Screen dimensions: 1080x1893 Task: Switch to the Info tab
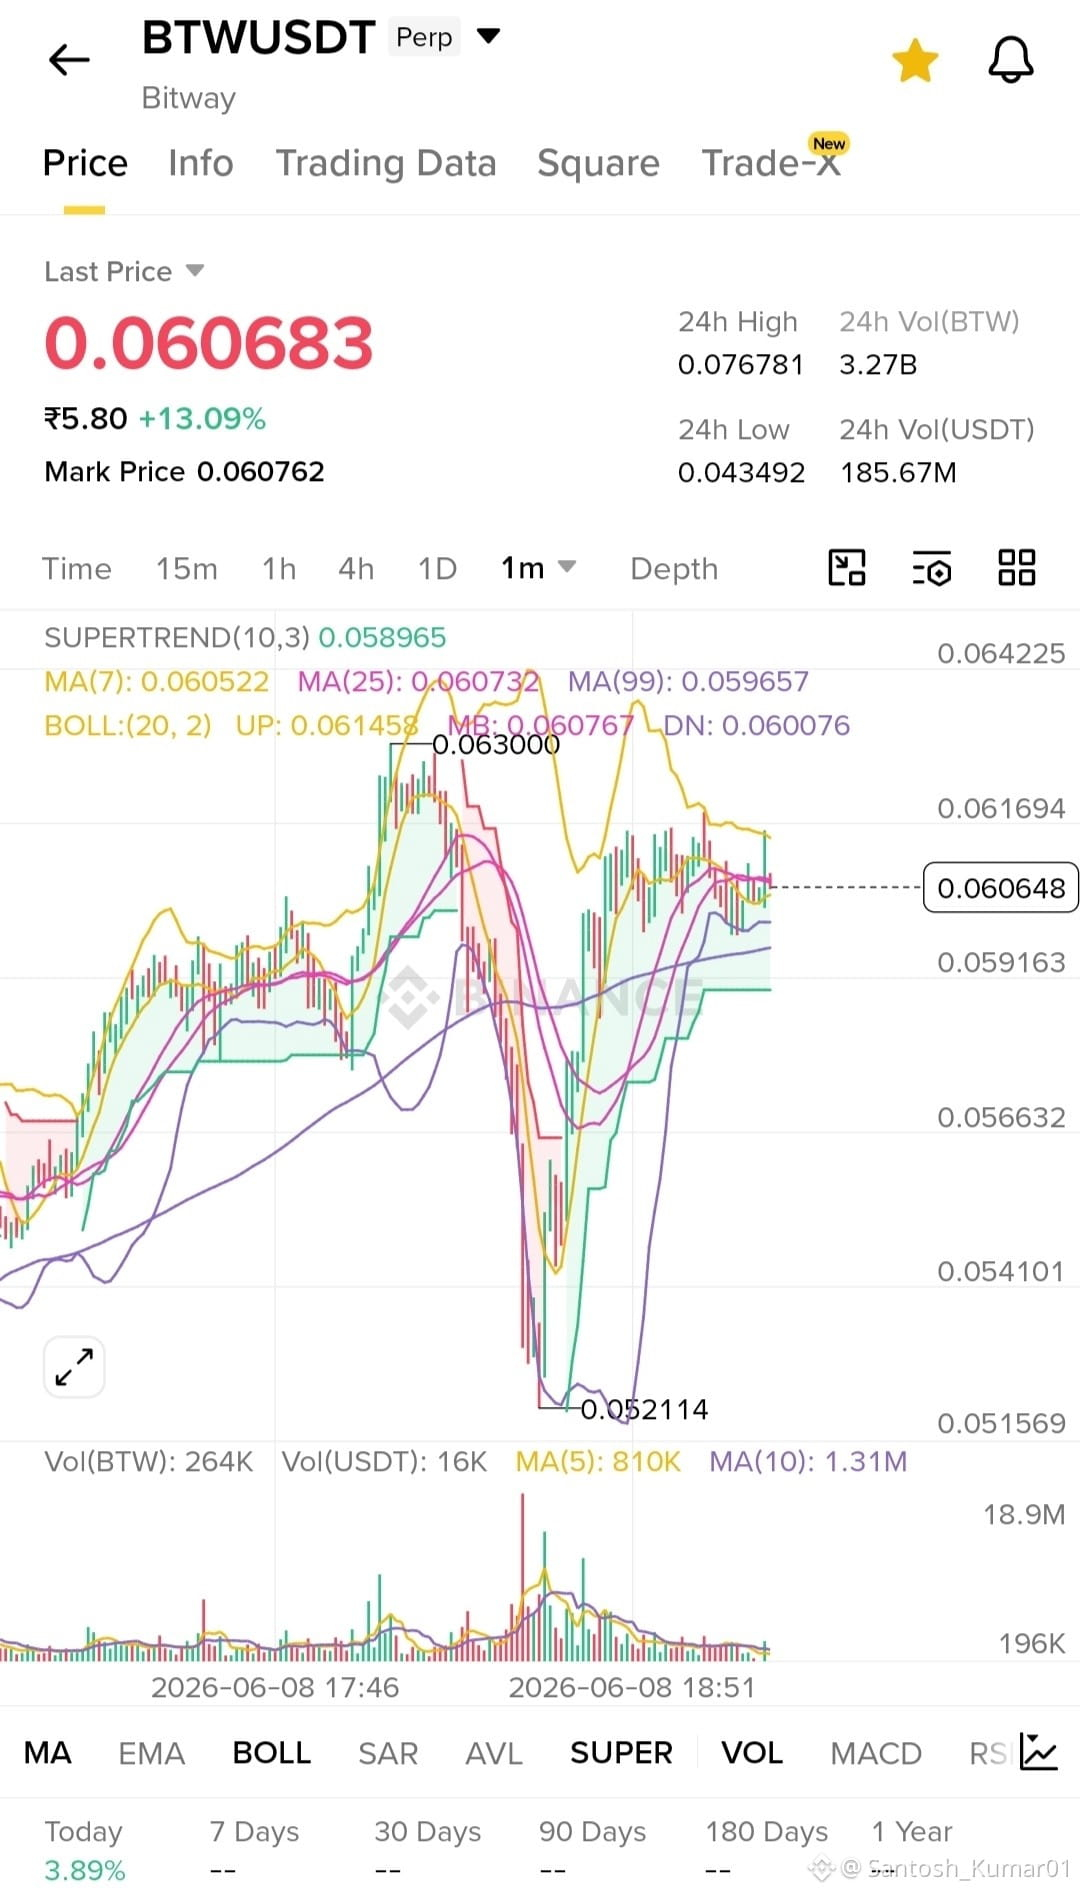(201, 163)
